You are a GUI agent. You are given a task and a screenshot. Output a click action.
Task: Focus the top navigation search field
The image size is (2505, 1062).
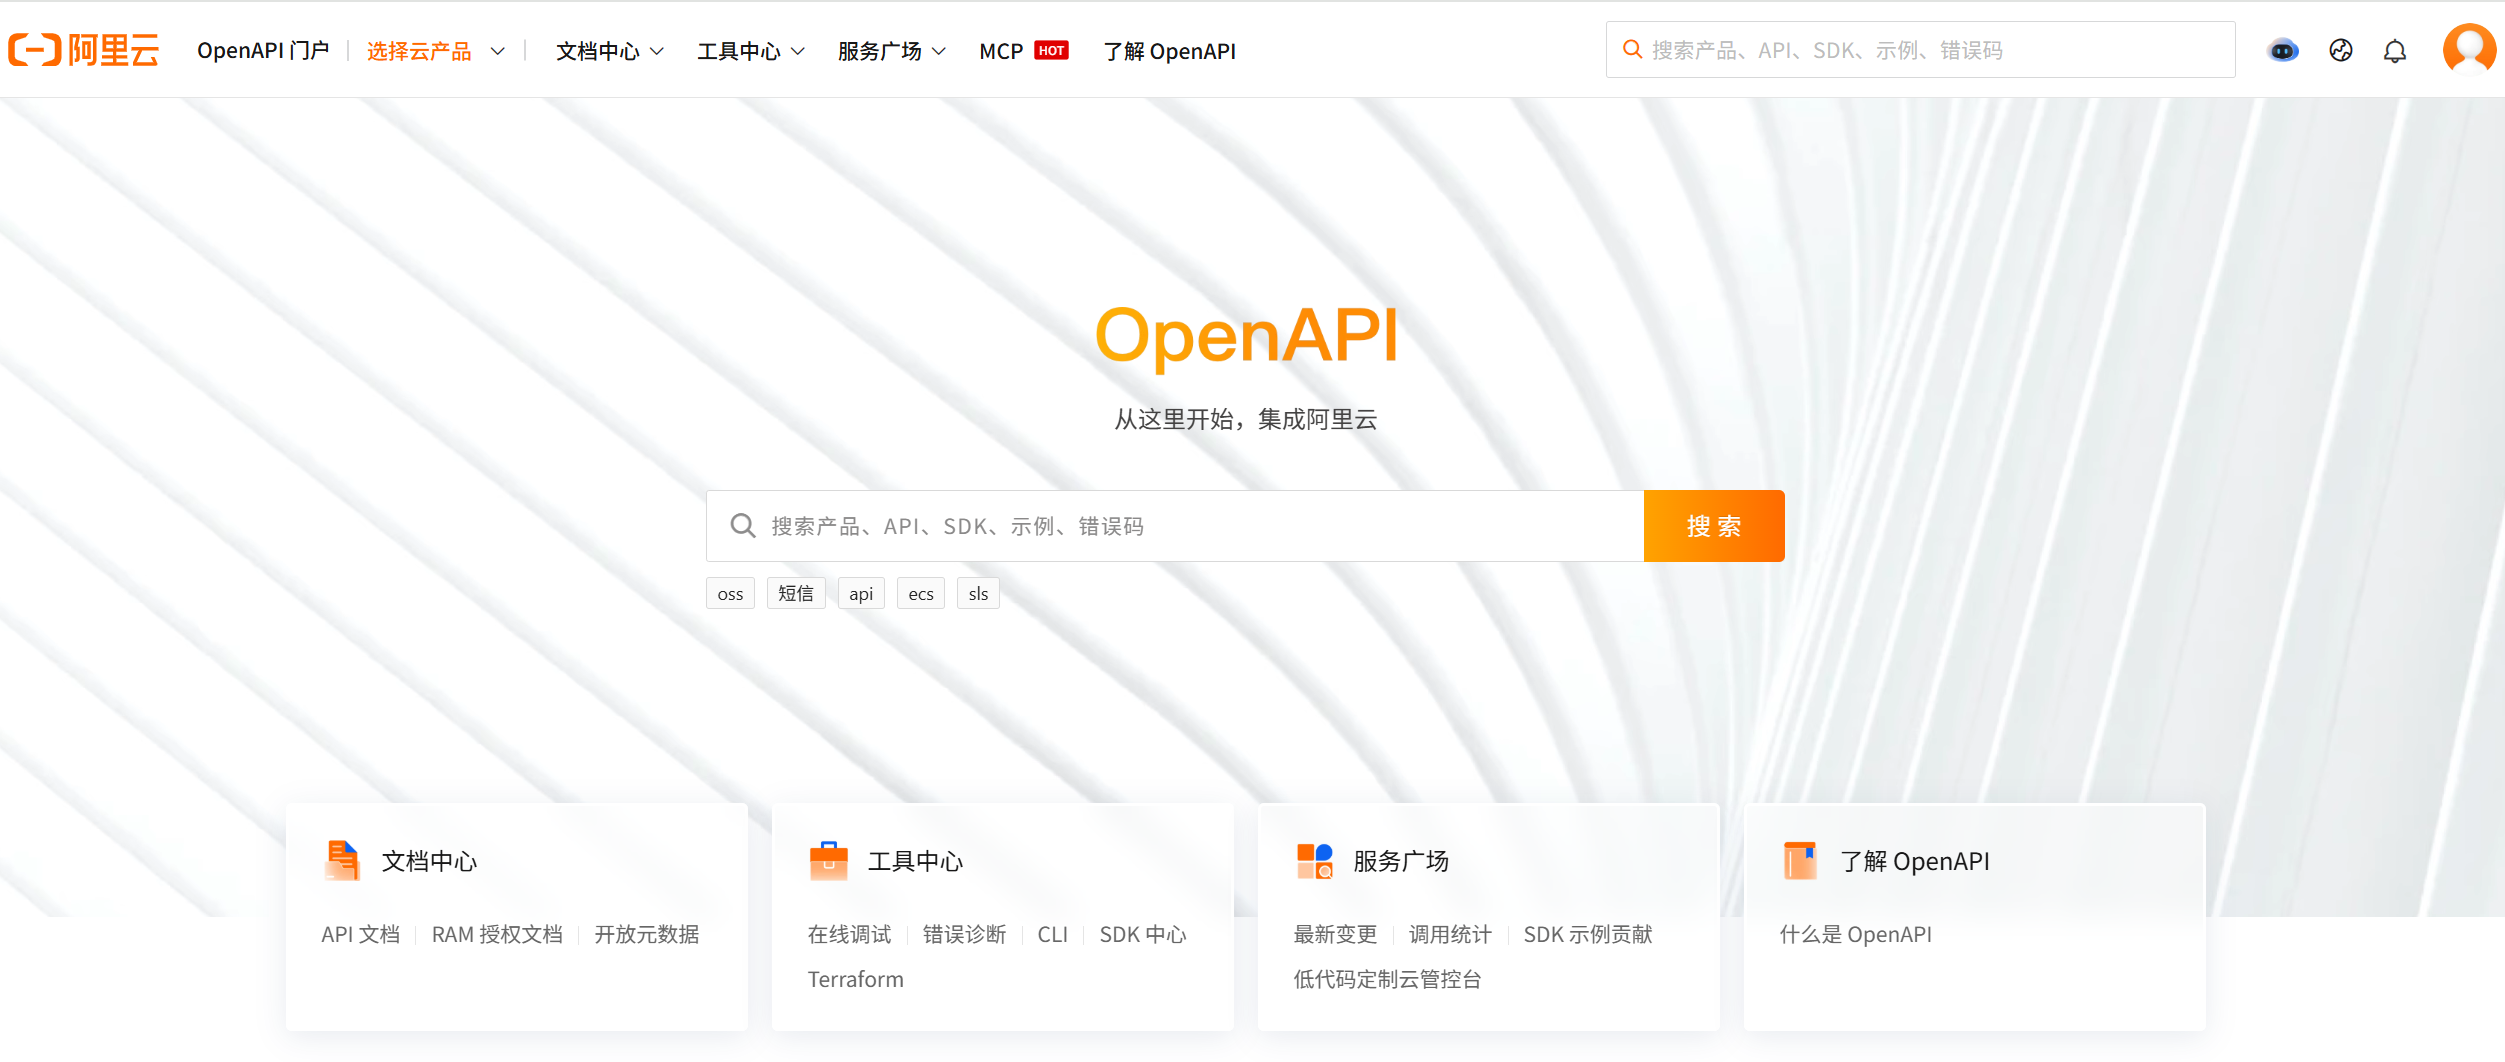point(1920,49)
